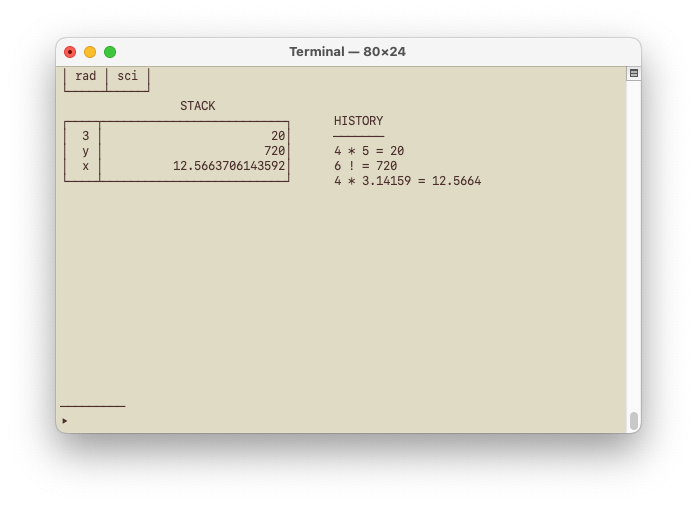
Task: Click the Terminal — 80×24 window title
Action: pos(347,52)
